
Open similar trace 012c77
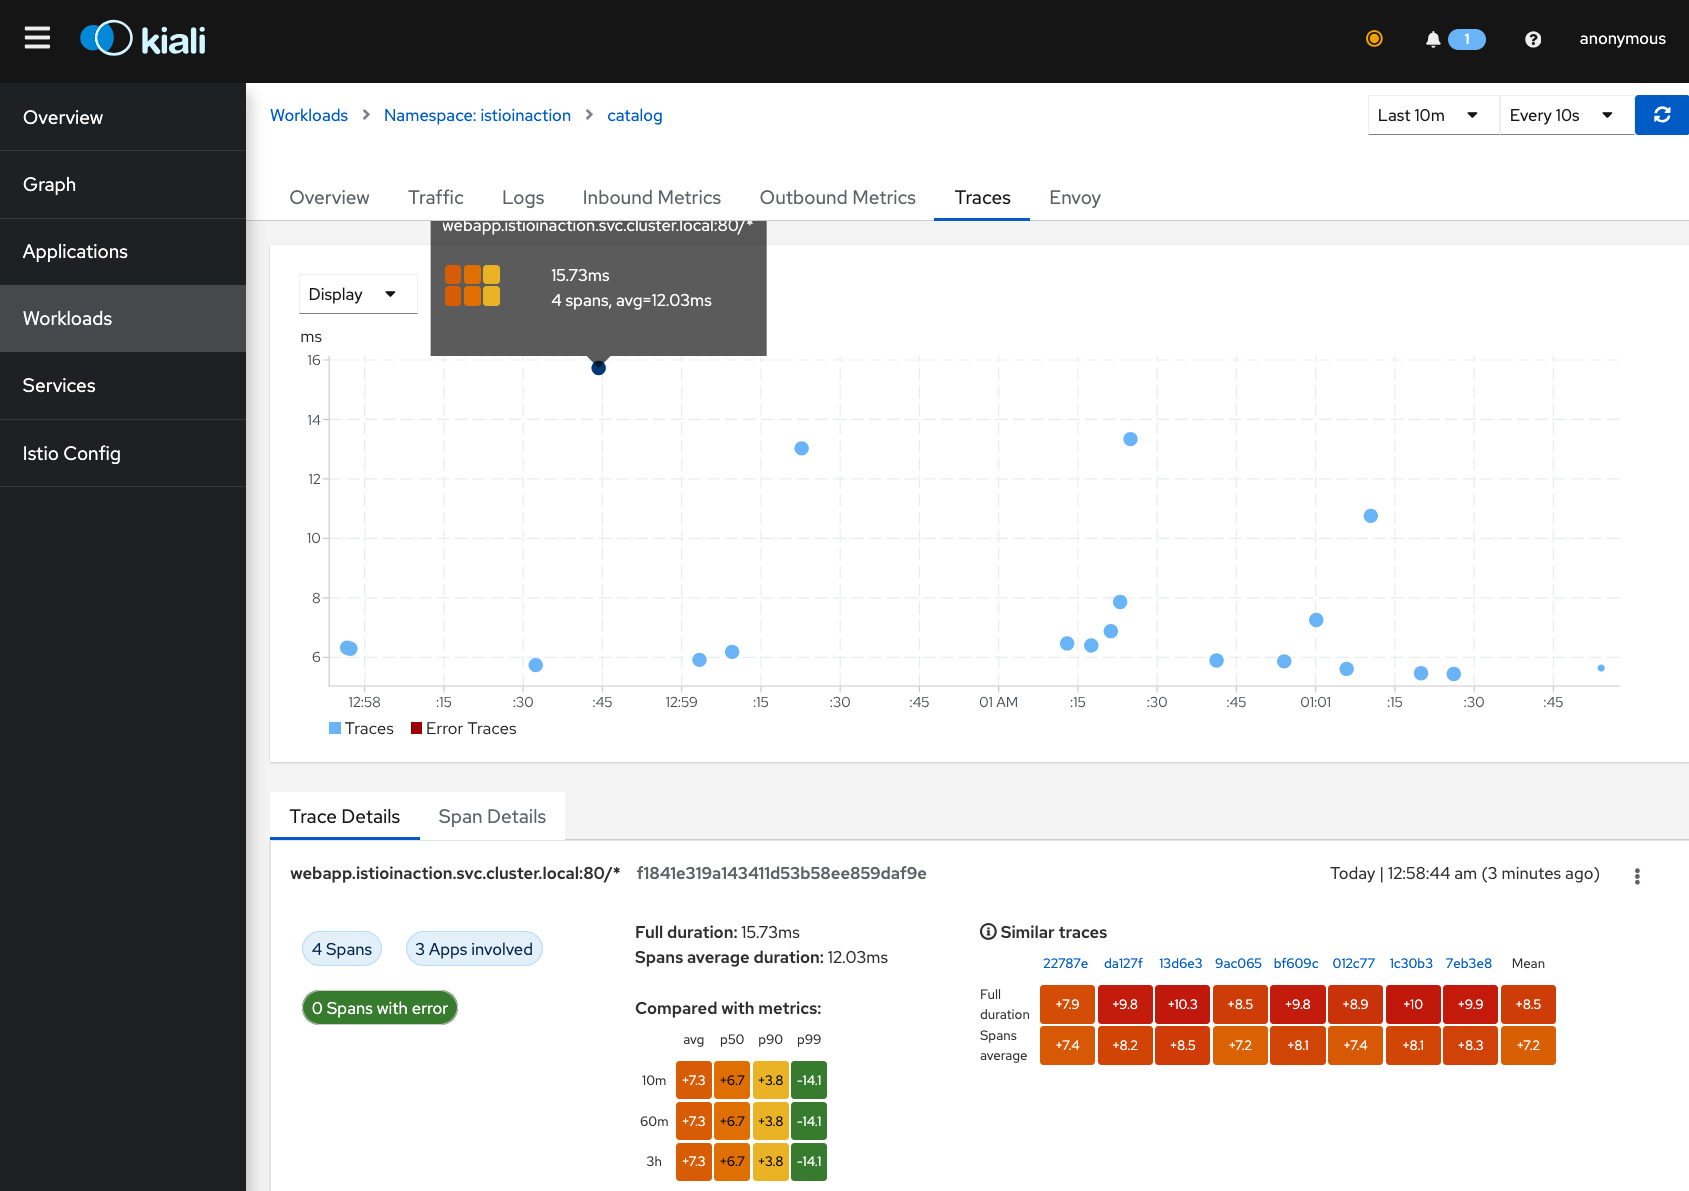(x=1353, y=963)
